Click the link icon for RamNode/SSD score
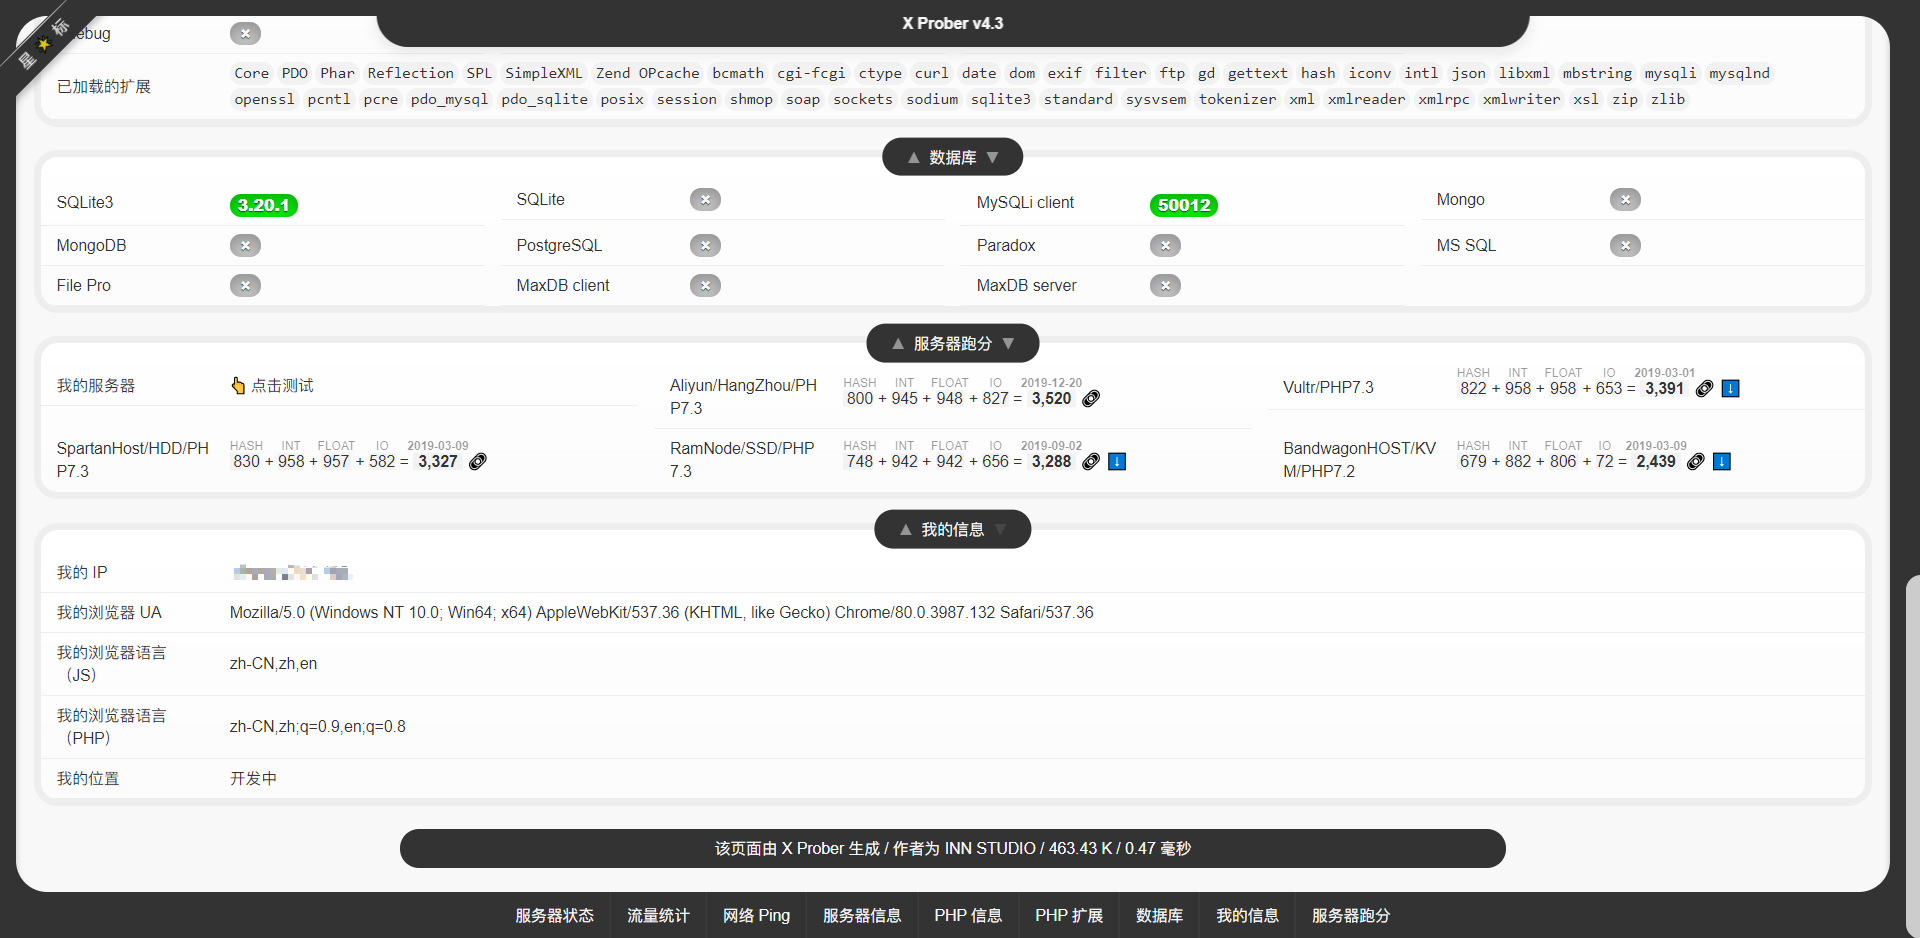Image resolution: width=1920 pixels, height=938 pixels. pyautogui.click(x=1091, y=461)
